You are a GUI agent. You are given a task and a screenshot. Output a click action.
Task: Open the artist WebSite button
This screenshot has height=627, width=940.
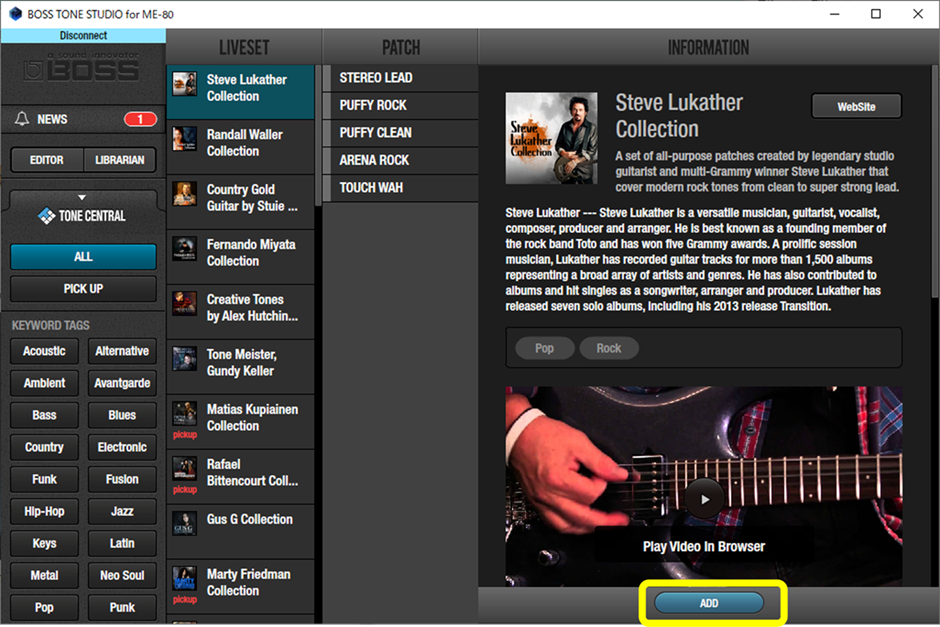click(856, 107)
